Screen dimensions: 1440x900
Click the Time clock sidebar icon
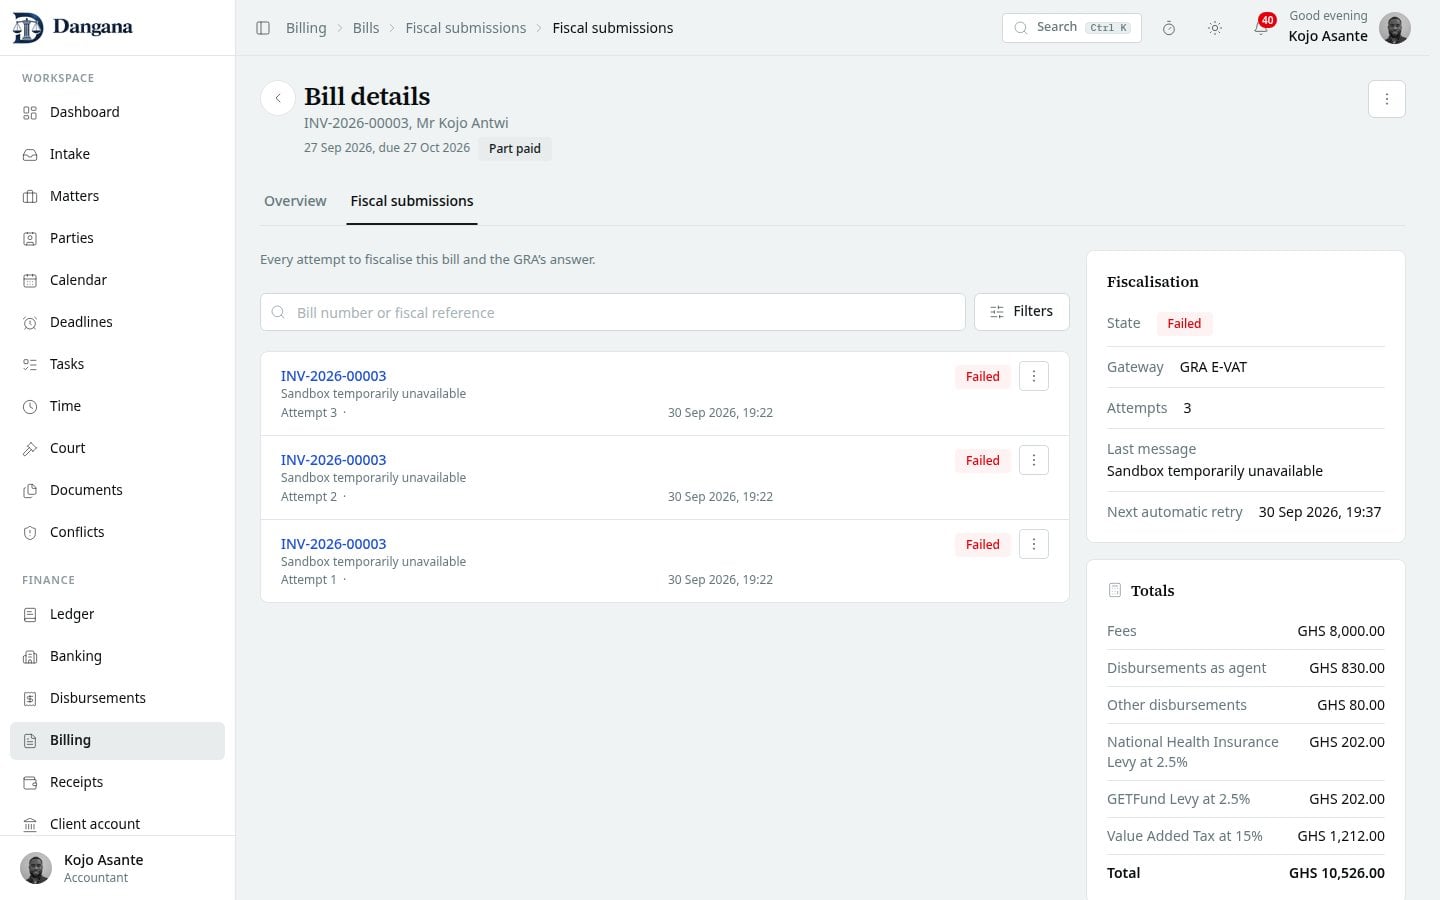(30, 406)
